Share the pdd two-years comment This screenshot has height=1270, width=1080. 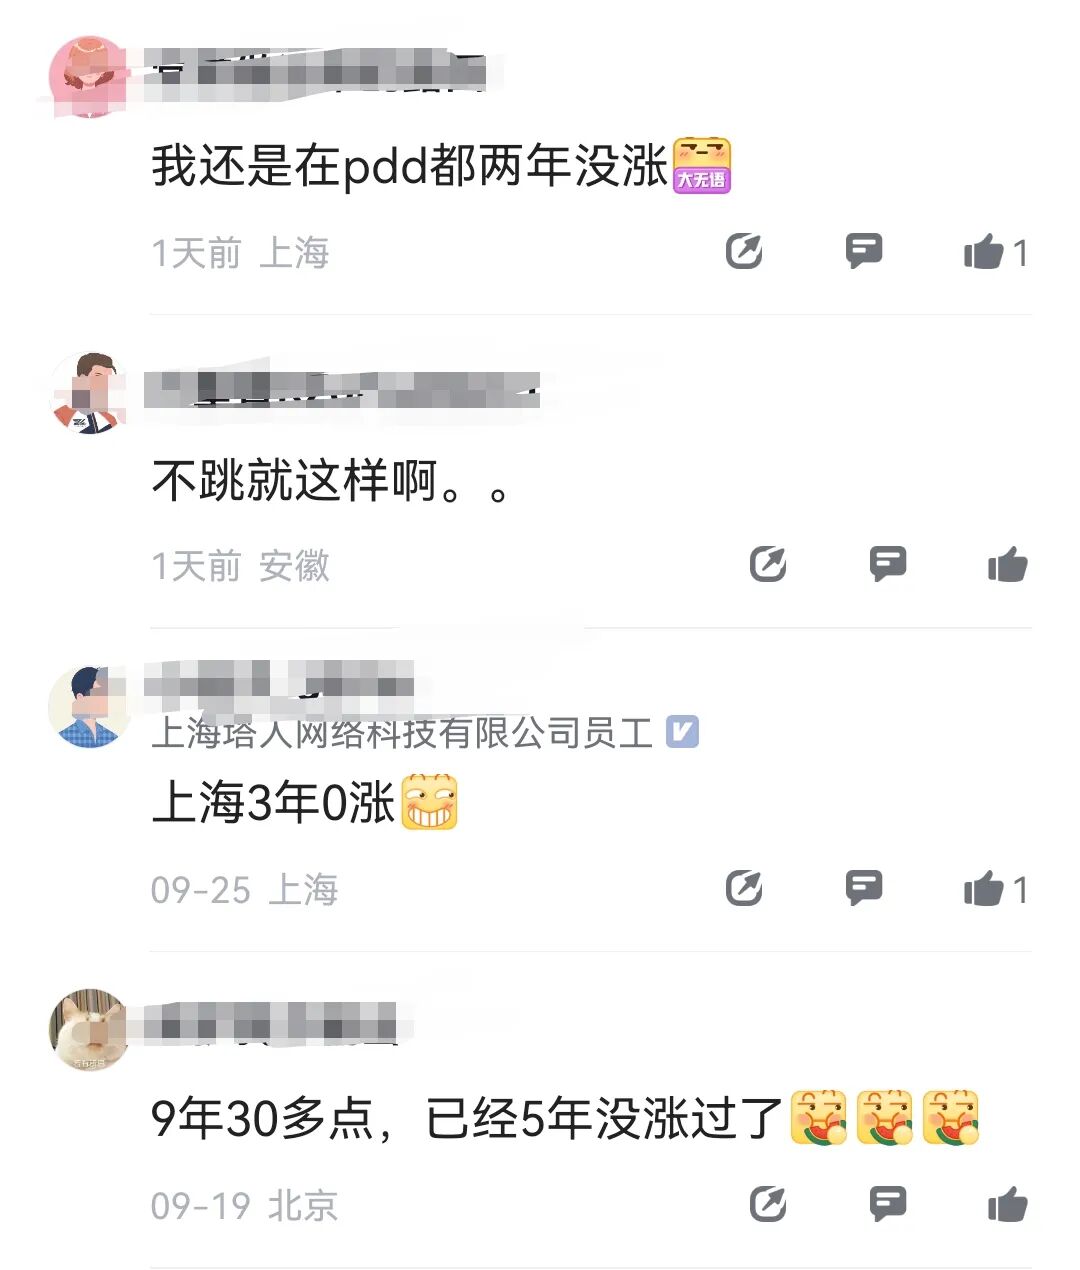744,251
